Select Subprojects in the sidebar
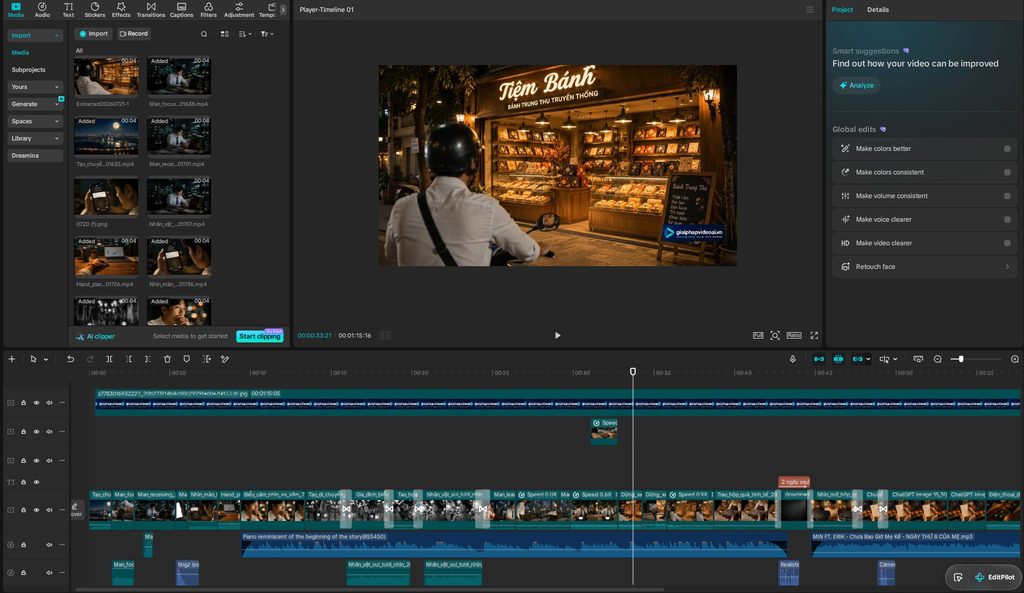 (x=29, y=70)
